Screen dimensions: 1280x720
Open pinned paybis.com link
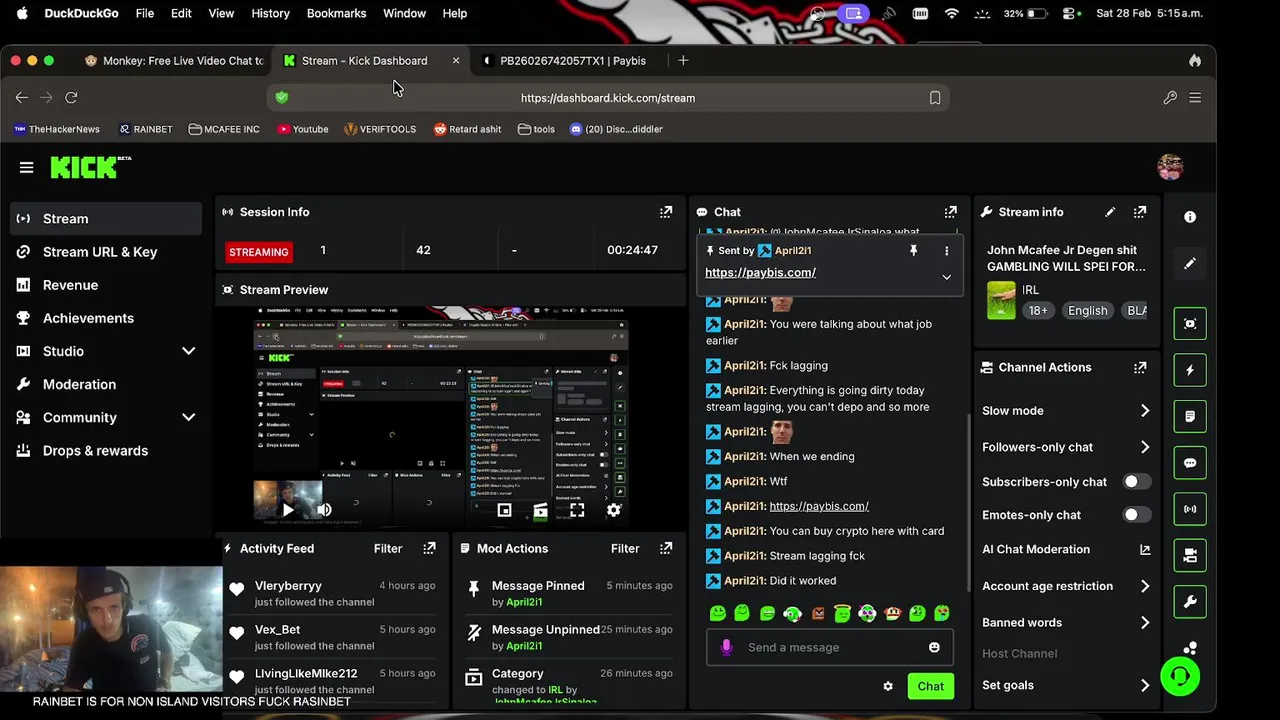(x=760, y=272)
